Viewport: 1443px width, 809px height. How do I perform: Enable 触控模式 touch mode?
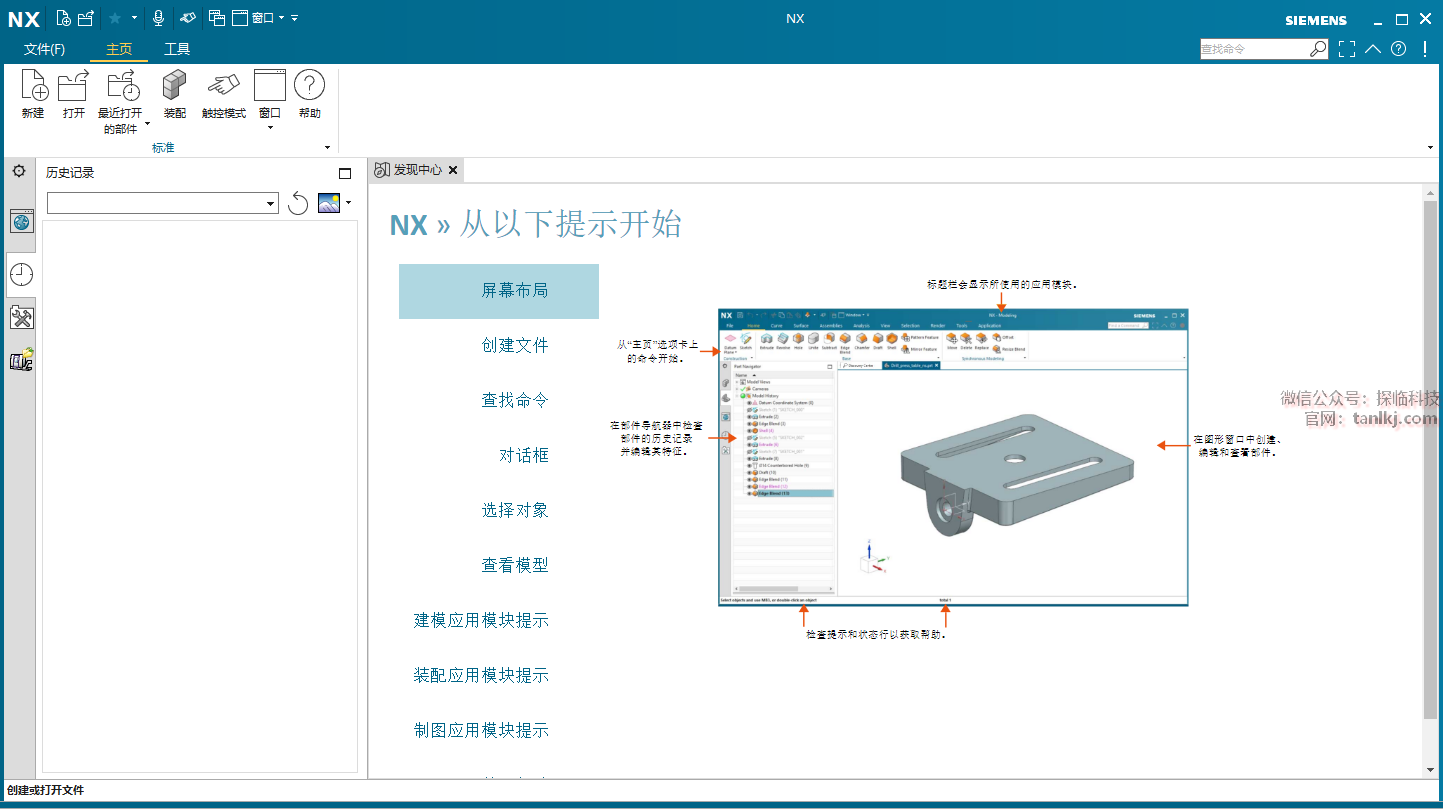[223, 88]
